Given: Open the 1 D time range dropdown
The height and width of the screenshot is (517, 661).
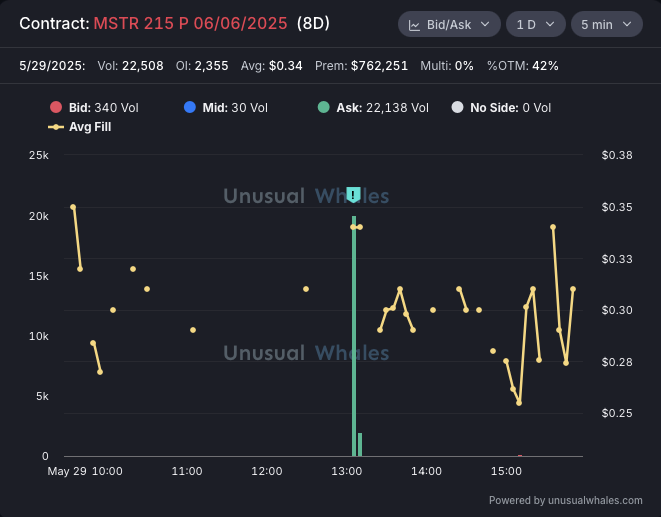Looking at the screenshot, I should pos(536,24).
